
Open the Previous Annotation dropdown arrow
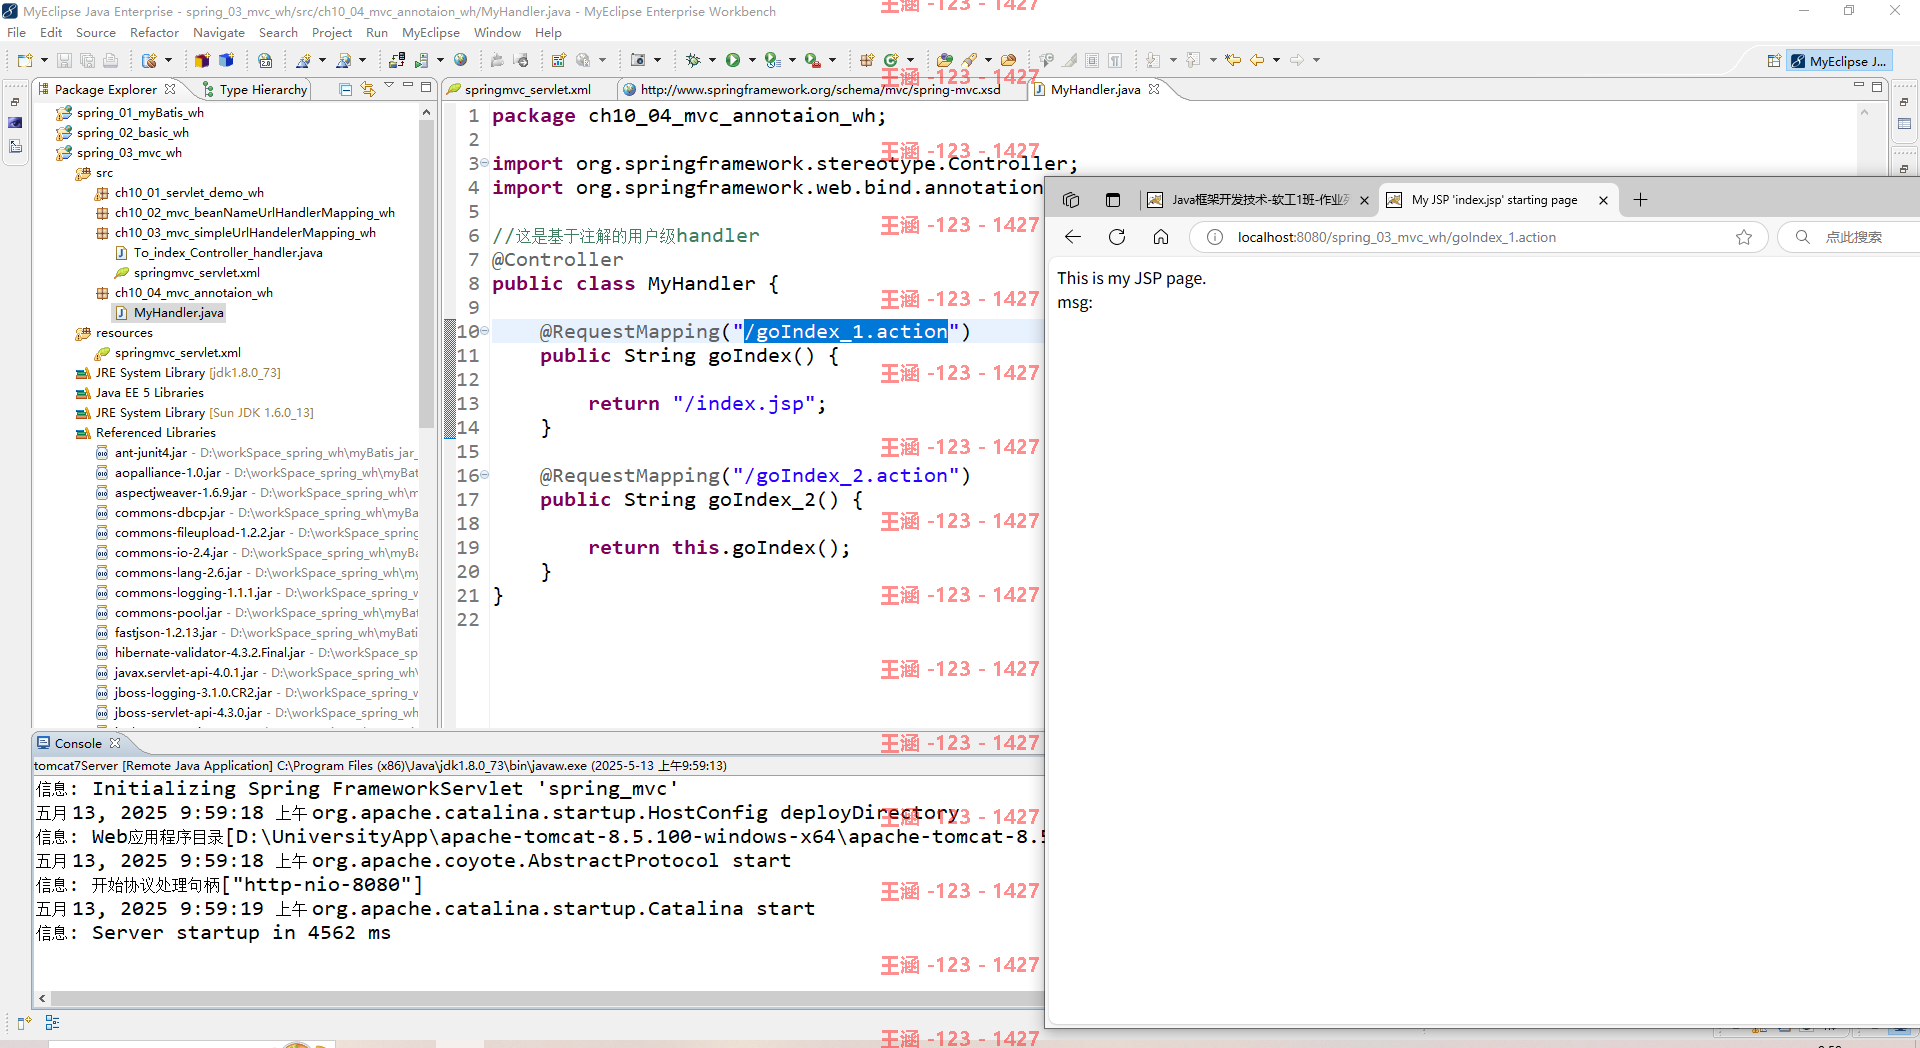point(1213,60)
